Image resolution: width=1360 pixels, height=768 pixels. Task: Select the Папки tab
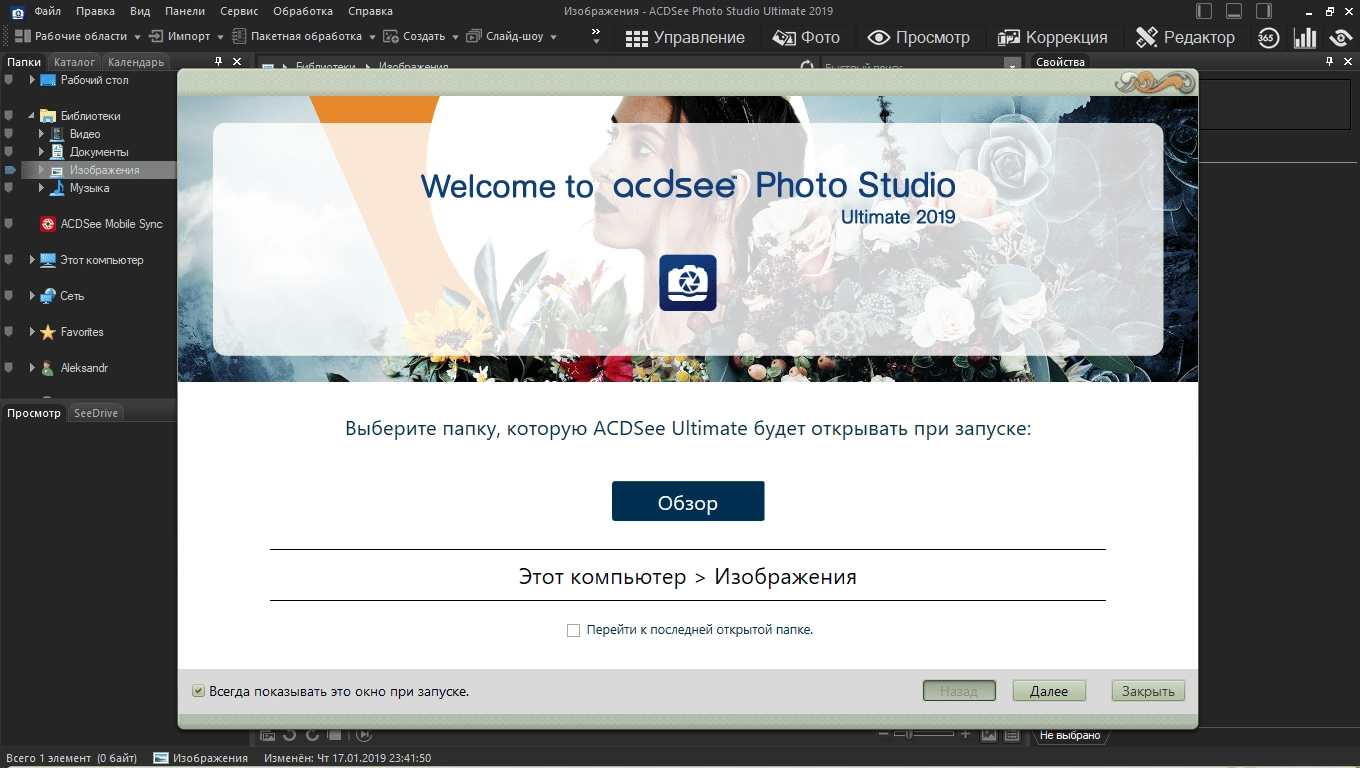tap(24, 62)
